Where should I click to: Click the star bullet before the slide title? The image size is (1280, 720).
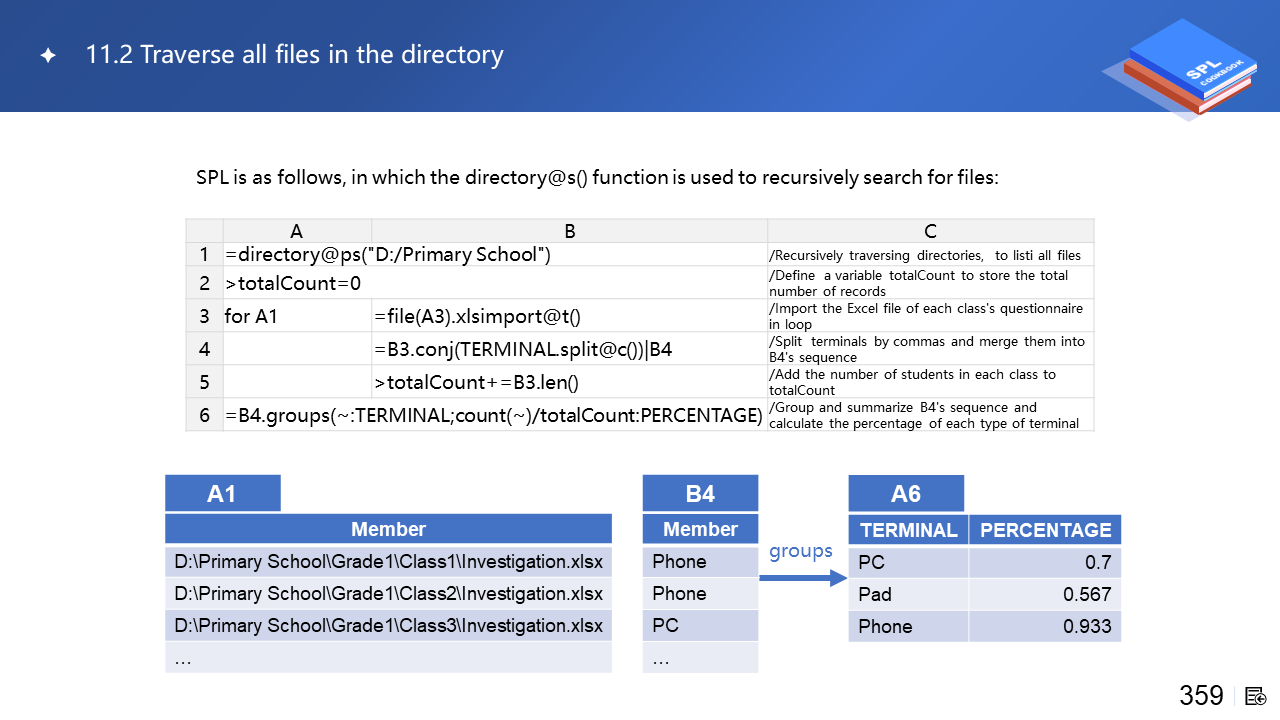tap(48, 56)
